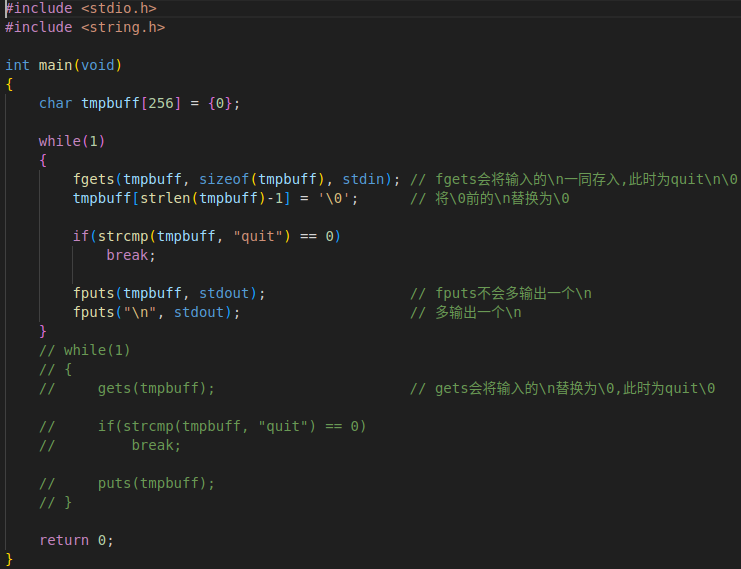Click the commented '// while(1)' line

tap(85, 350)
